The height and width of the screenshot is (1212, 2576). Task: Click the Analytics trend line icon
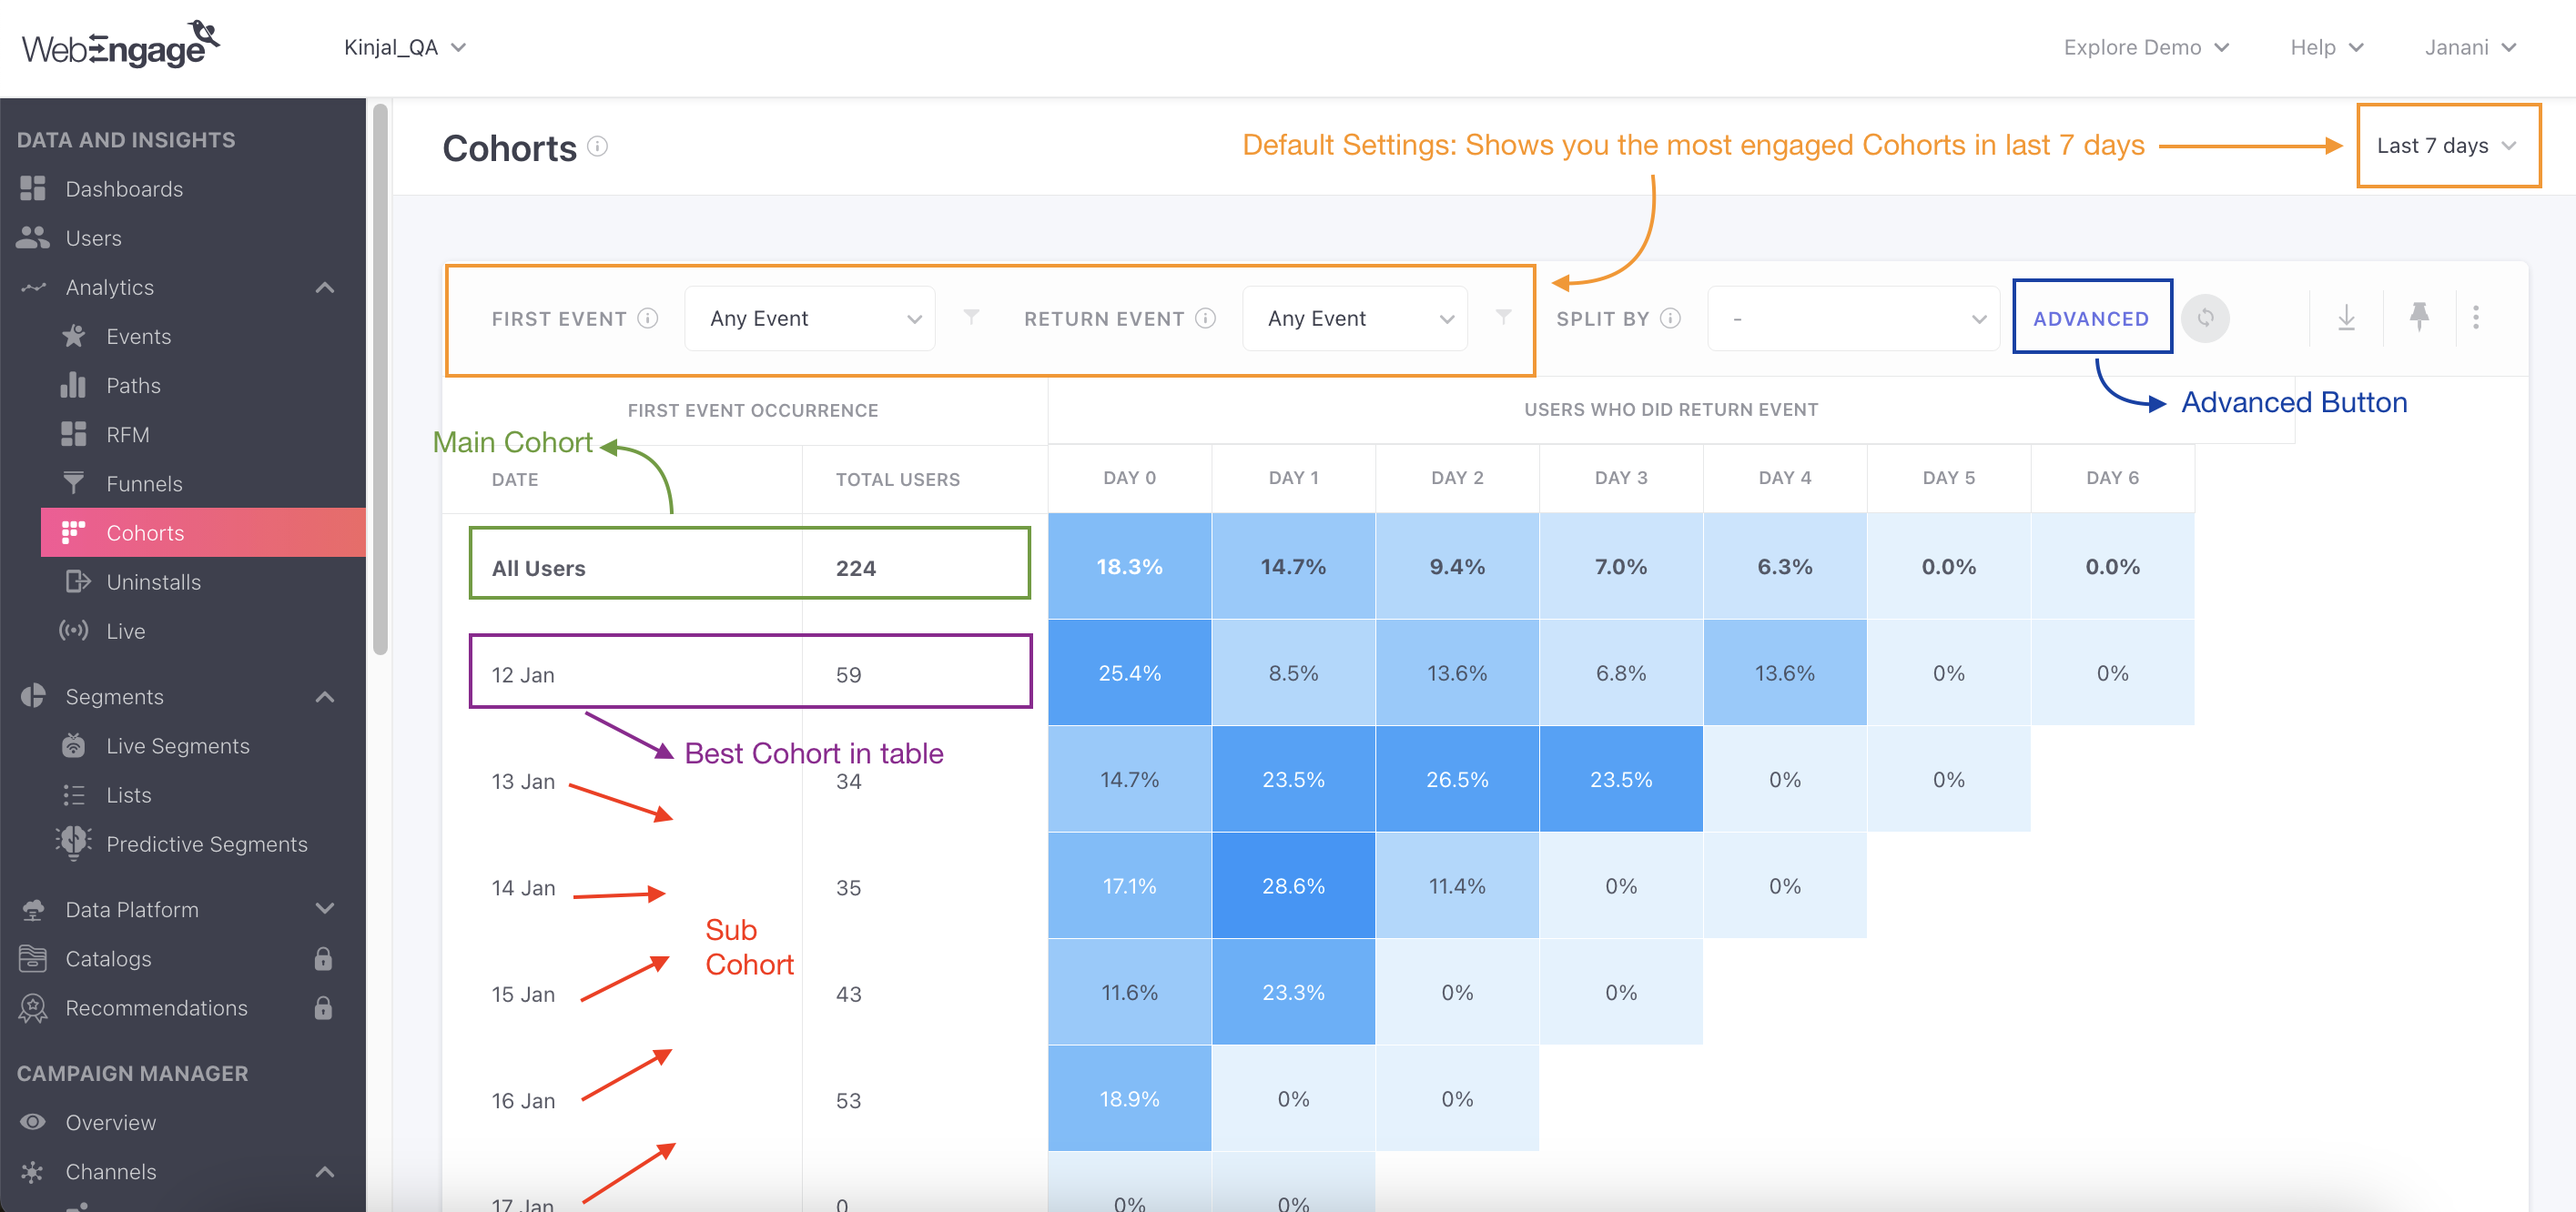pos(33,287)
